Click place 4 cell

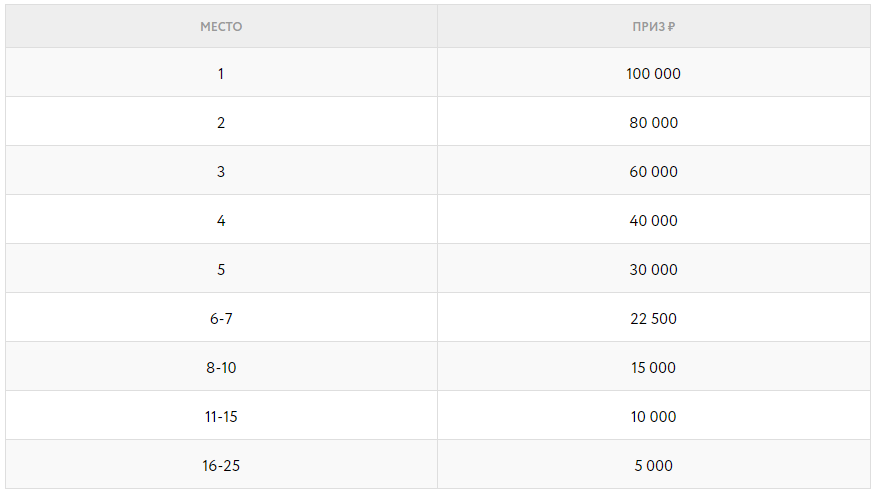pyautogui.click(x=221, y=221)
